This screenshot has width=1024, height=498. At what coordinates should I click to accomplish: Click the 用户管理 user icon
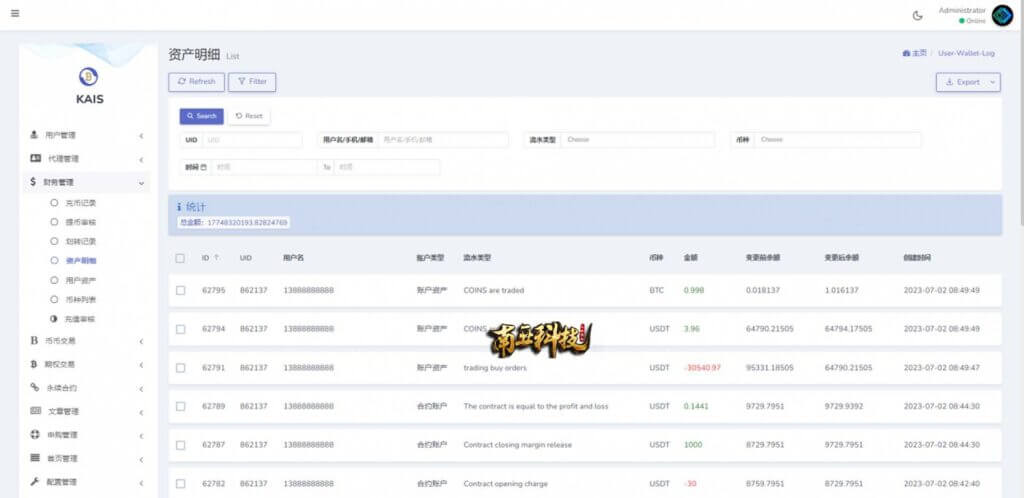pyautogui.click(x=35, y=134)
